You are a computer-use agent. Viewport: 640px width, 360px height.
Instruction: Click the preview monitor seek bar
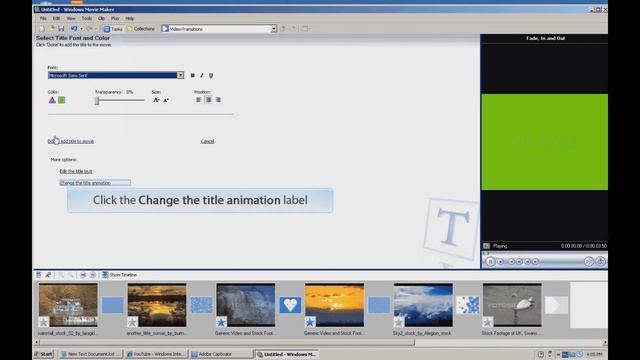(x=544, y=253)
